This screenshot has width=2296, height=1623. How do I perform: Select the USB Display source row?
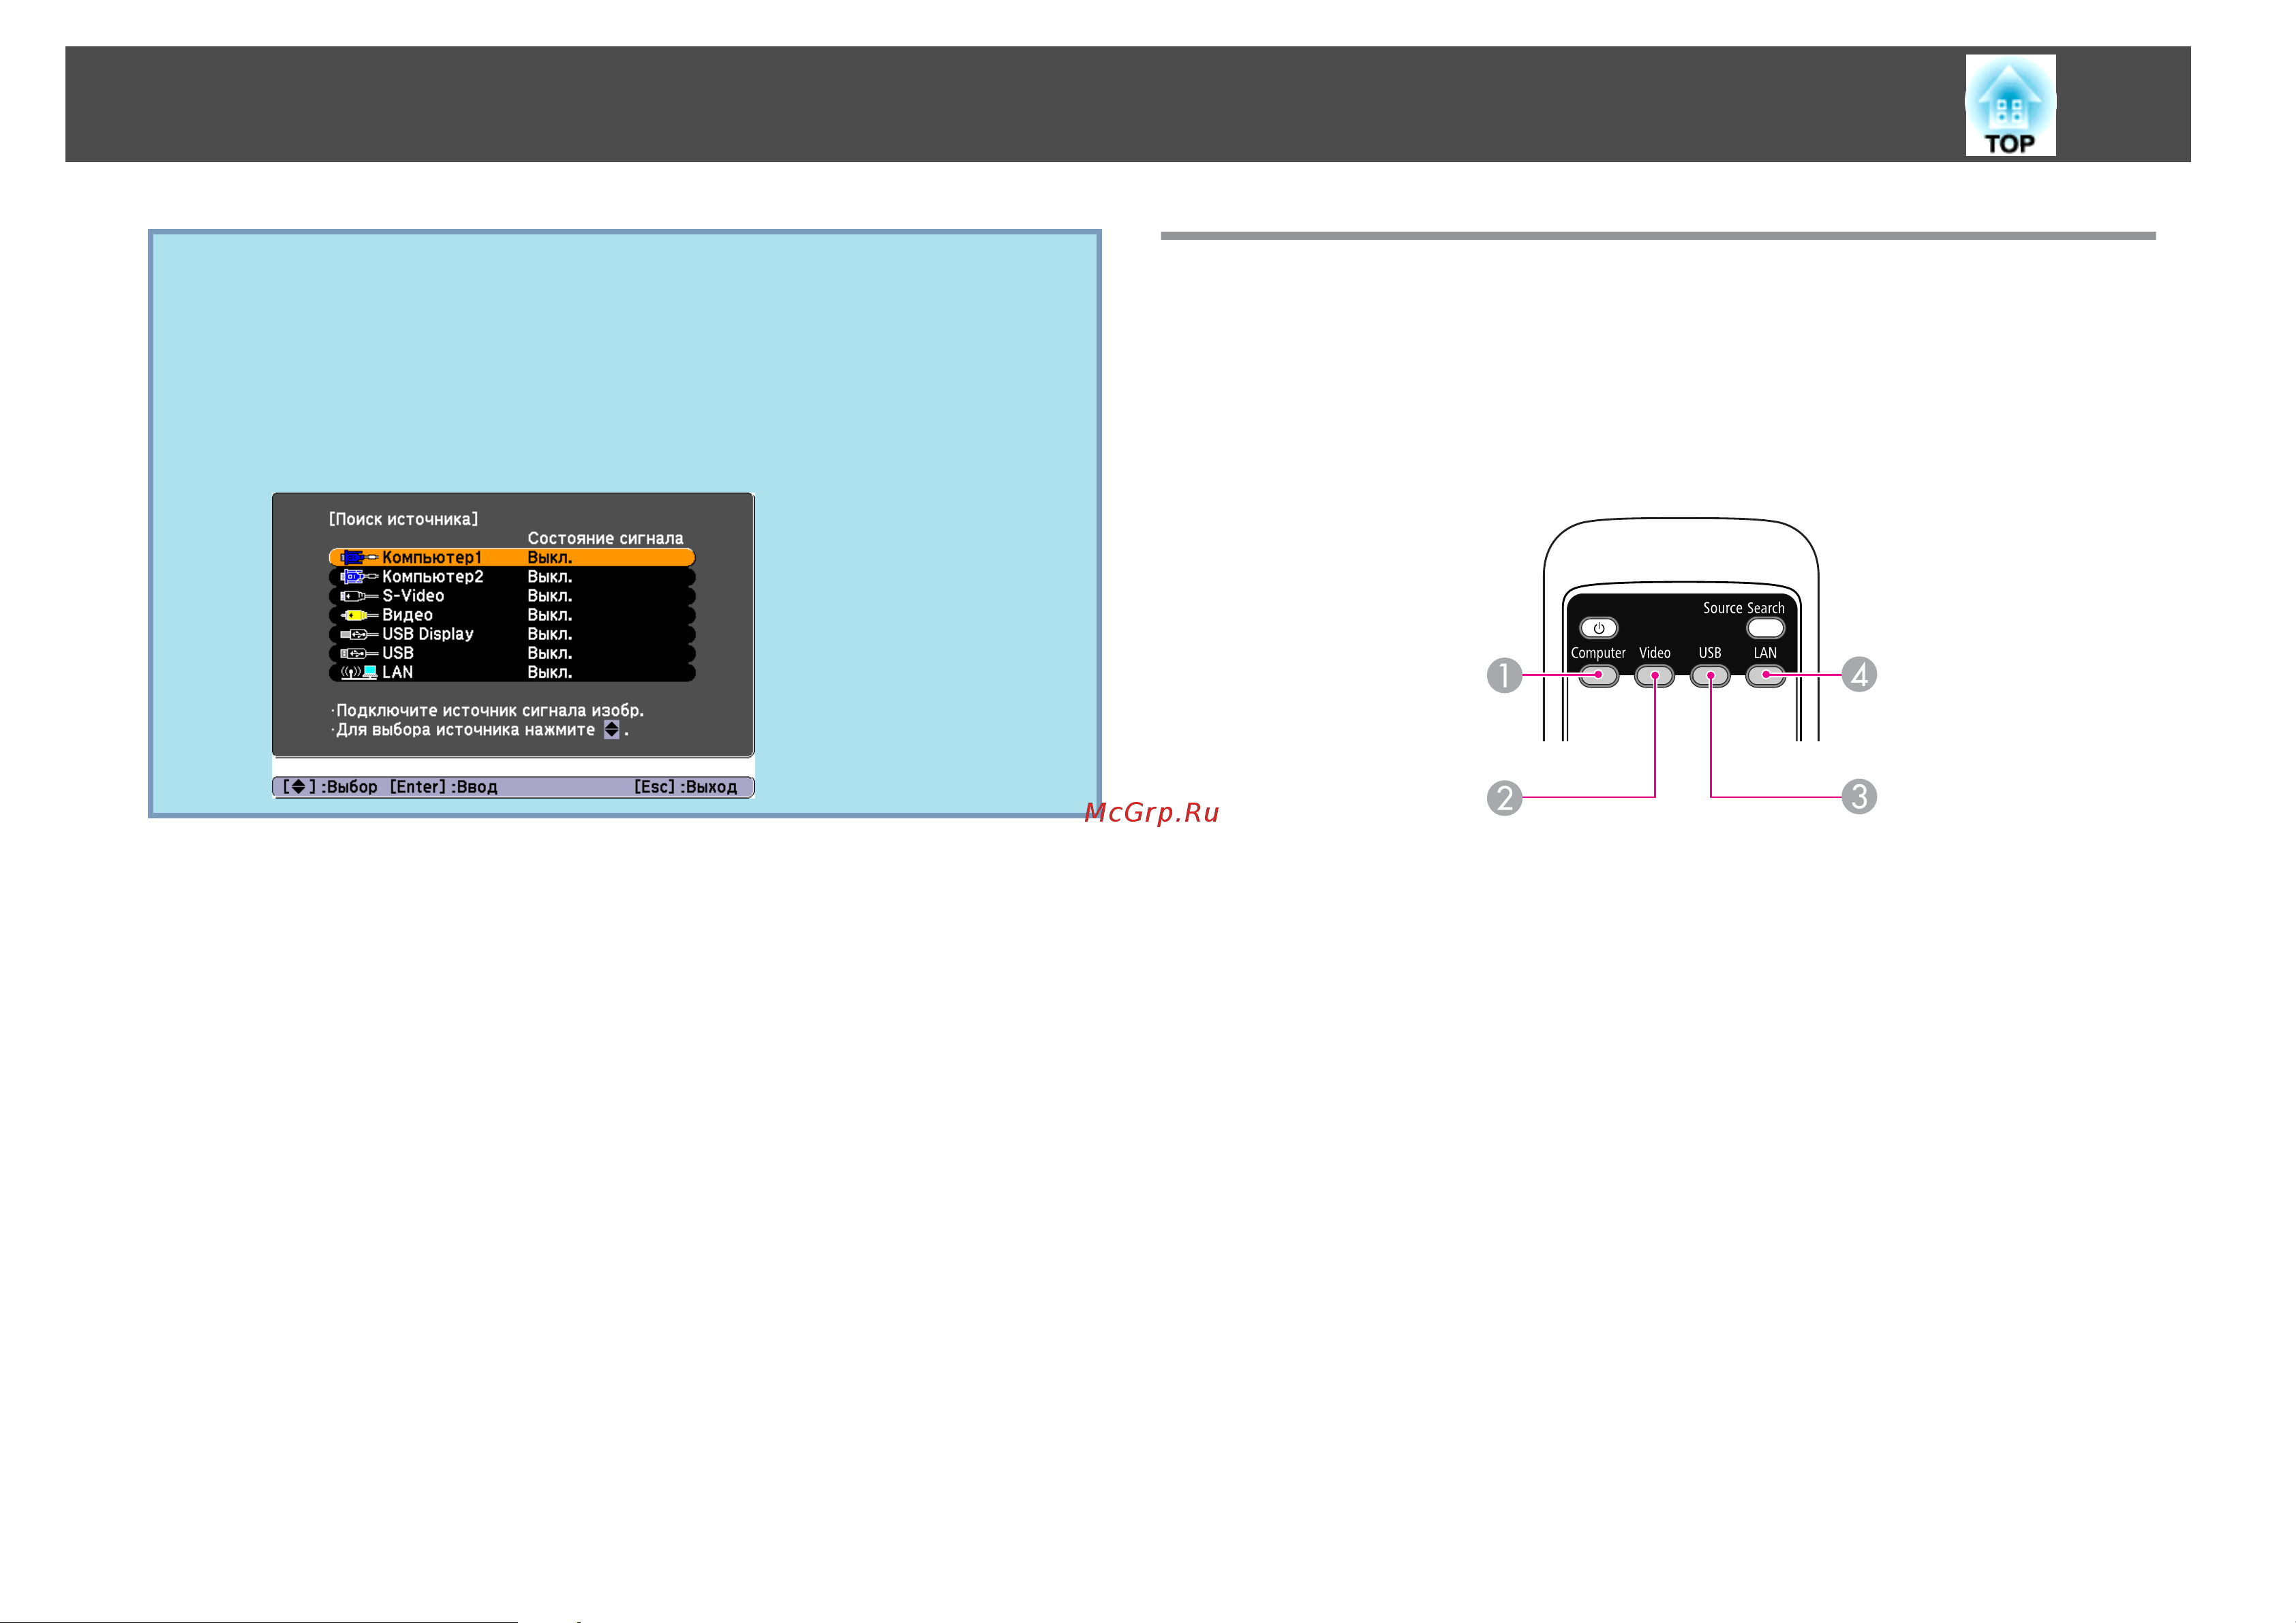pyautogui.click(x=511, y=634)
